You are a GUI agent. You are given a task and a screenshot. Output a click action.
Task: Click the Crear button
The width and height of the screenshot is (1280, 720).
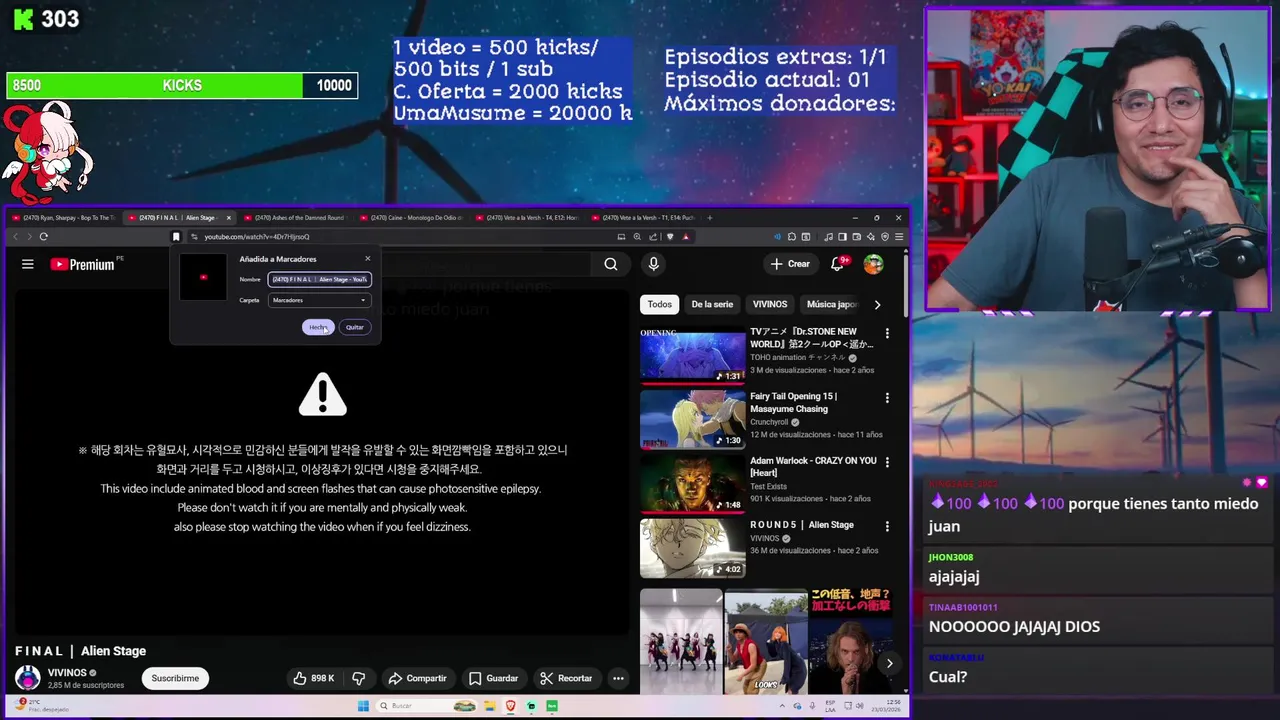click(x=790, y=264)
